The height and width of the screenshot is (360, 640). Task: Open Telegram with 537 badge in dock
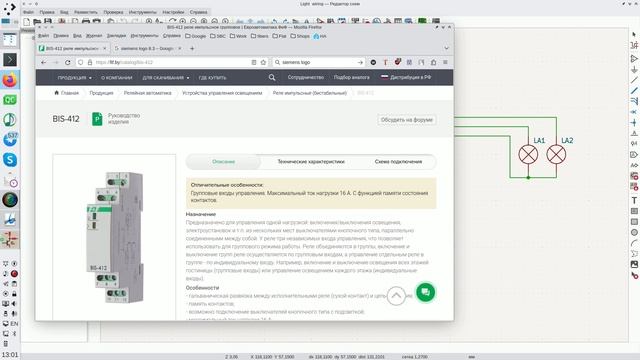pos(10,139)
